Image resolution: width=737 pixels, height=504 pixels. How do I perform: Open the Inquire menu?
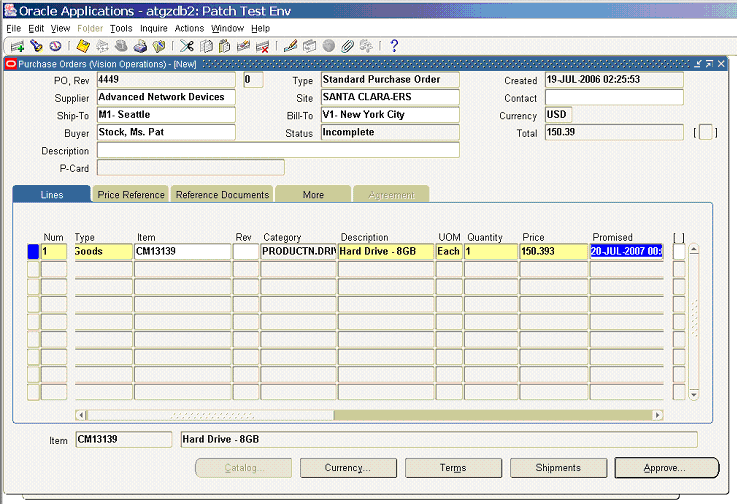[x=154, y=29]
